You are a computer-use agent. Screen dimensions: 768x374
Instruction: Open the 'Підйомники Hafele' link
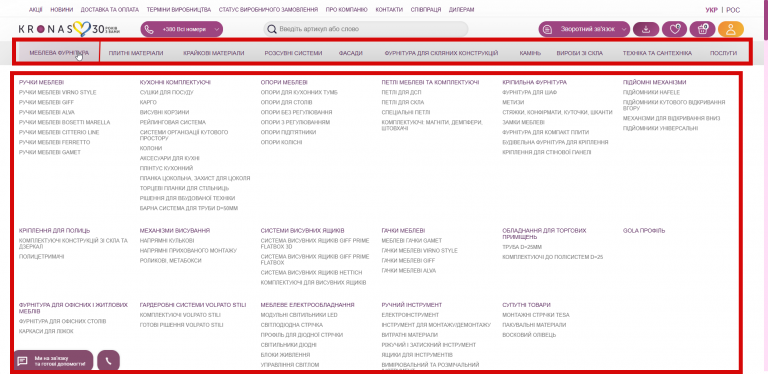tap(651, 93)
